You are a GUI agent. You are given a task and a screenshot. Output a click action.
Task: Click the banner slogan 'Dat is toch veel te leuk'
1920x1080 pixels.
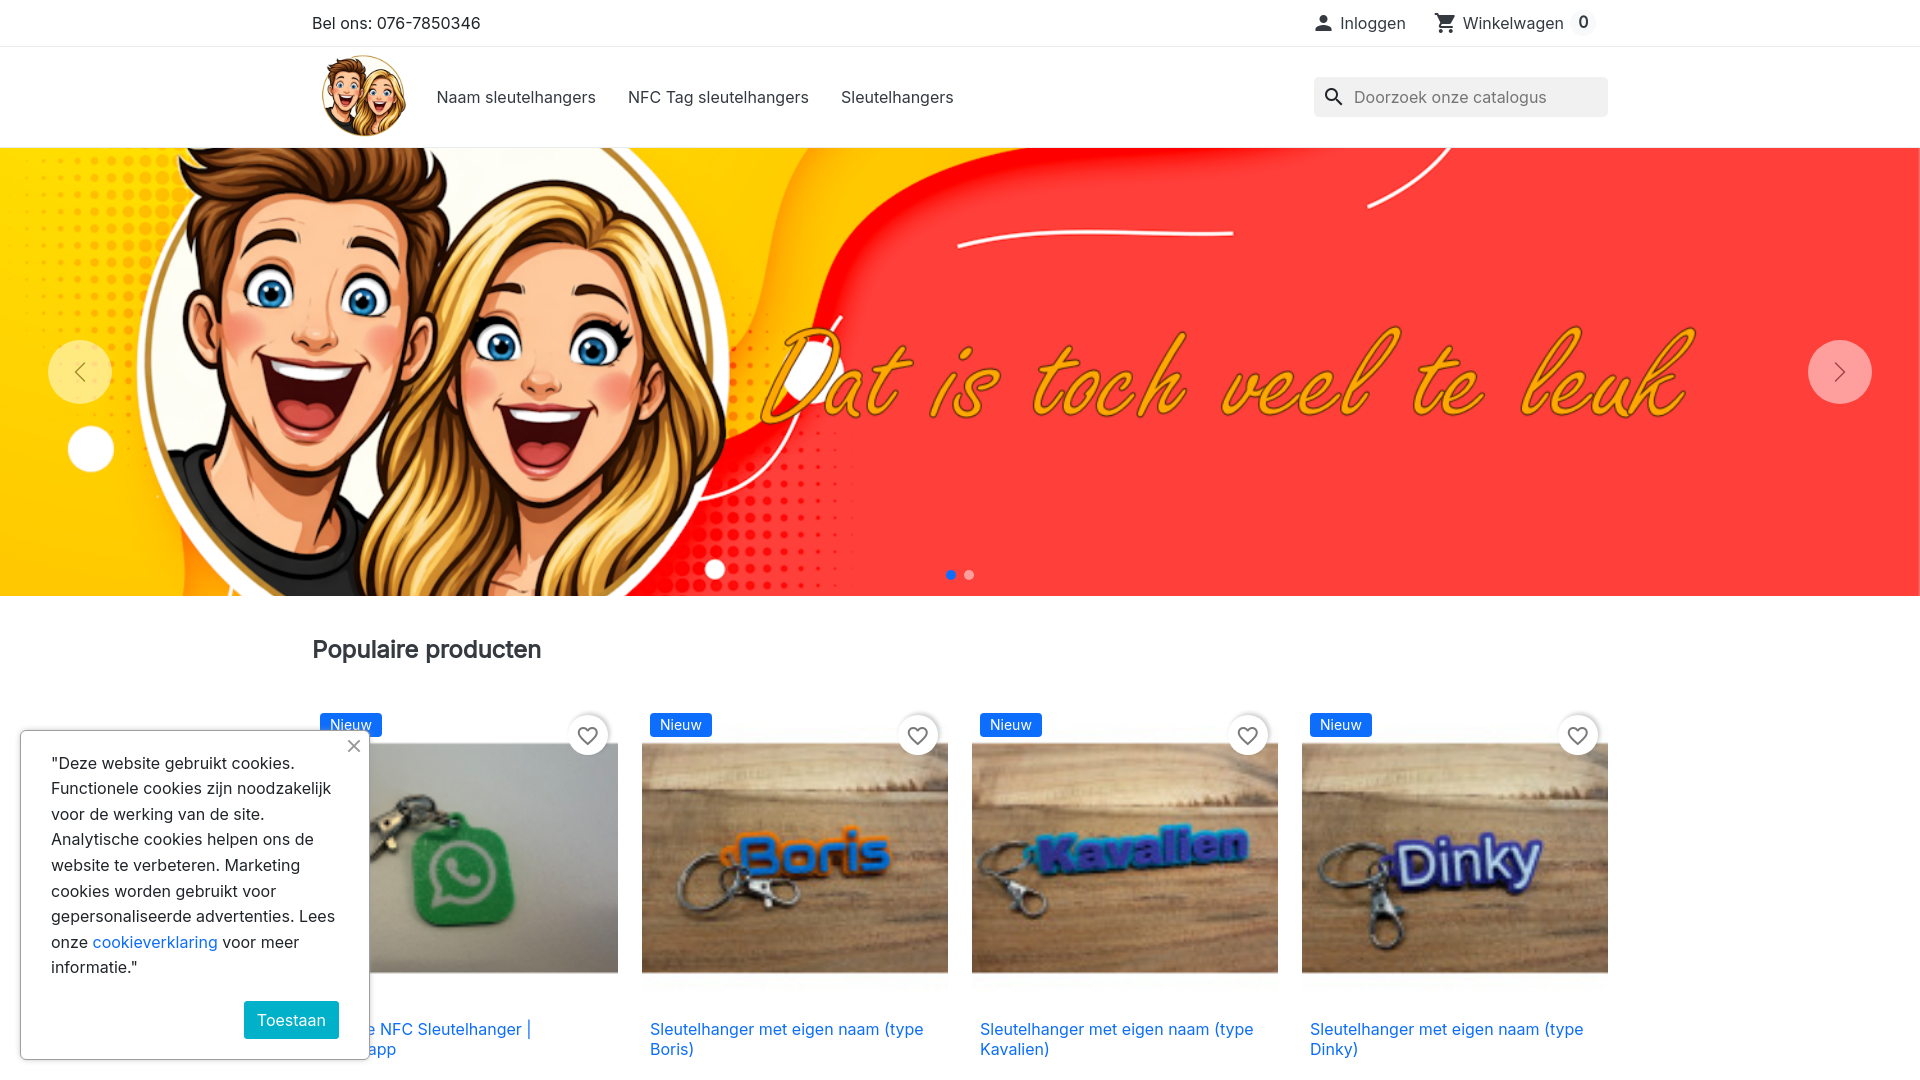(x=1228, y=375)
